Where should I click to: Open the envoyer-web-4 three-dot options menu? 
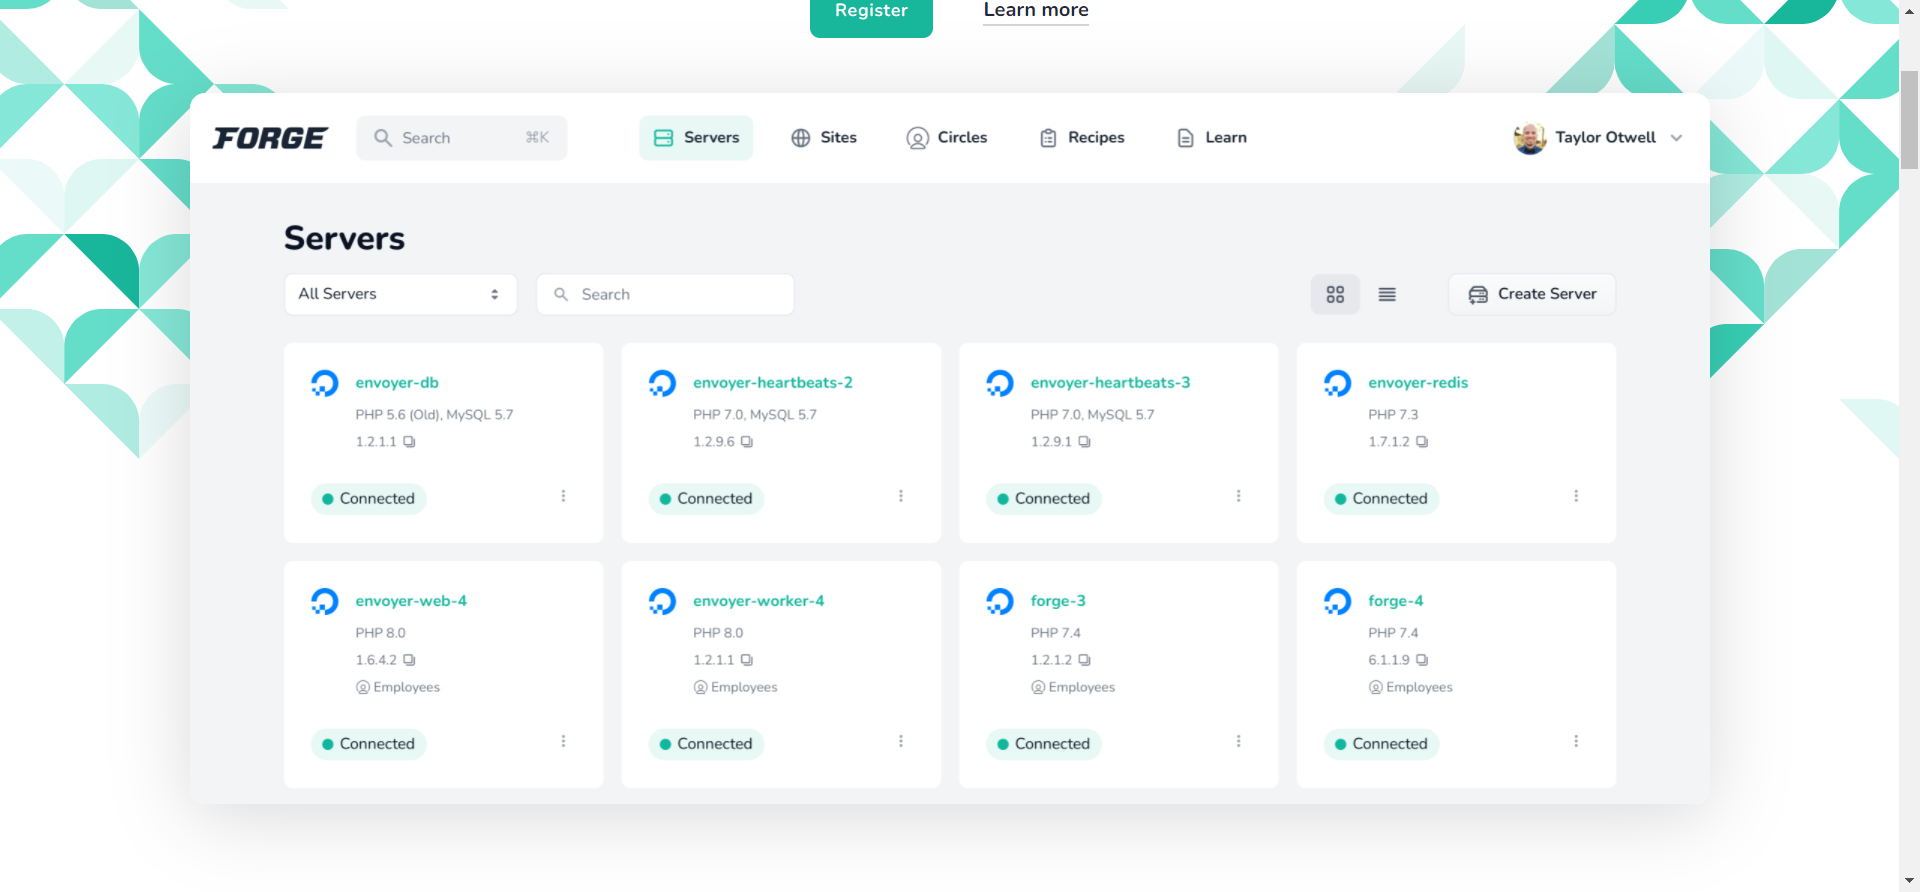pos(563,741)
